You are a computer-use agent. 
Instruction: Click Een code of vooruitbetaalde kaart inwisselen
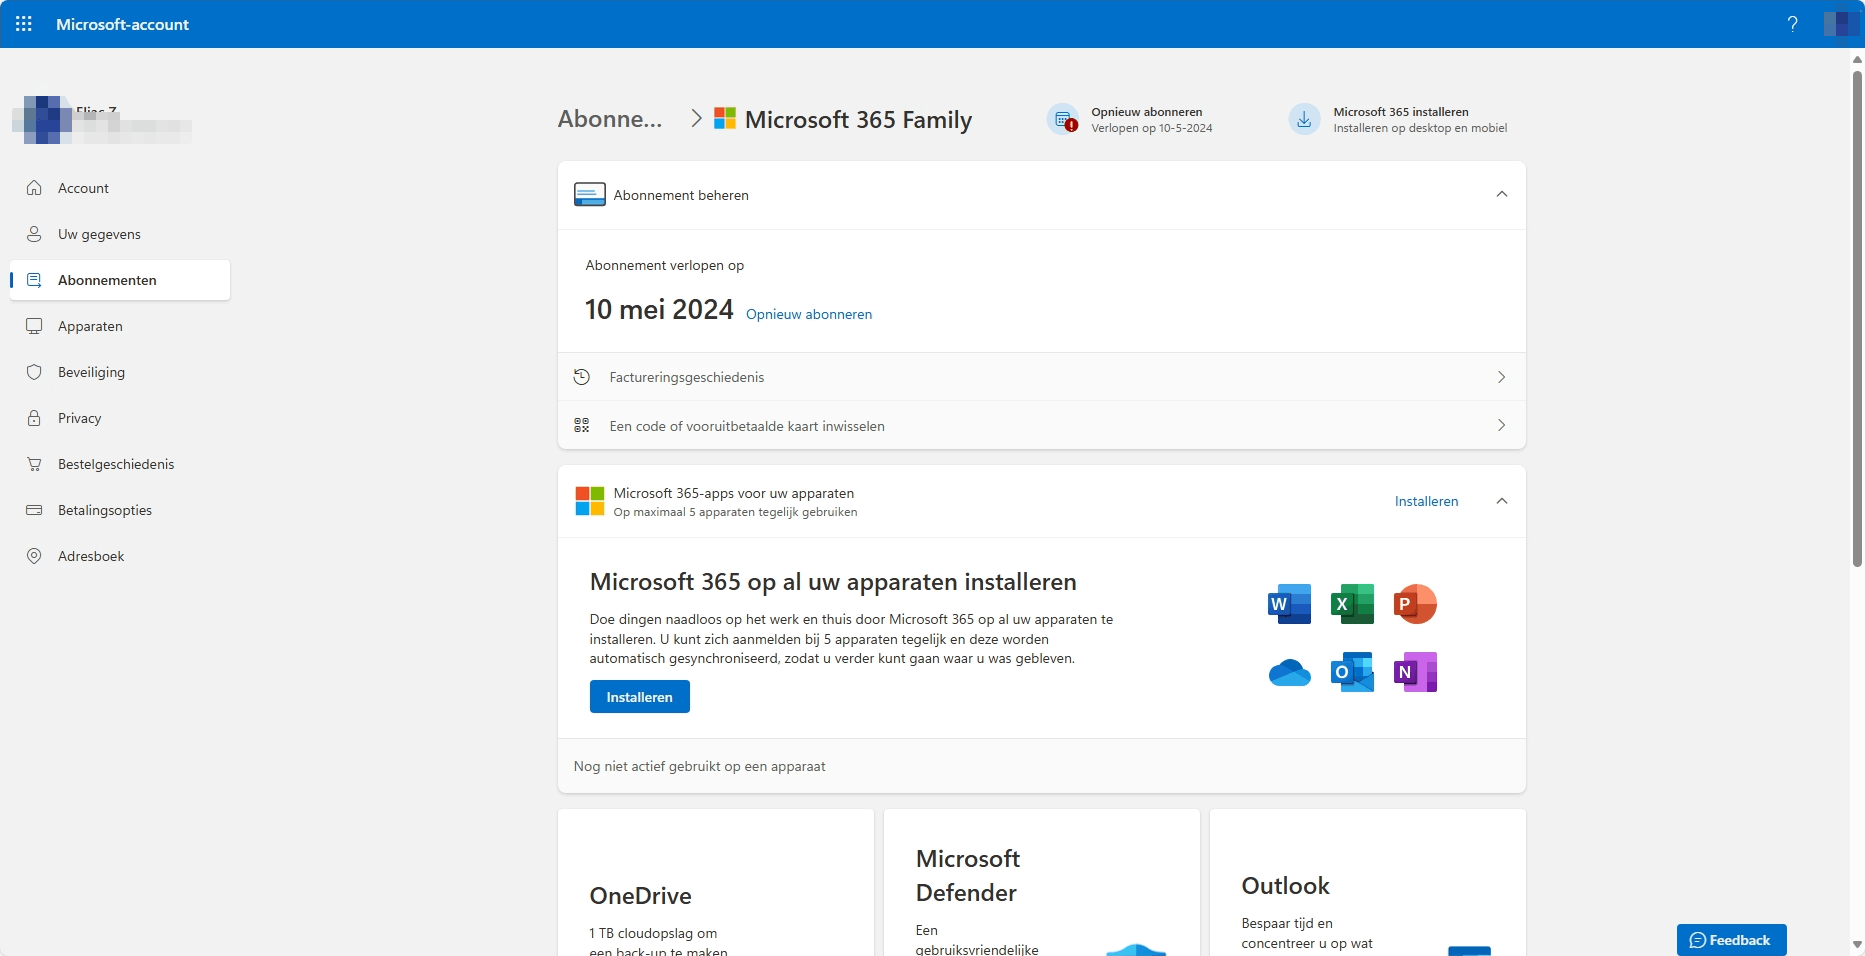[747, 426]
